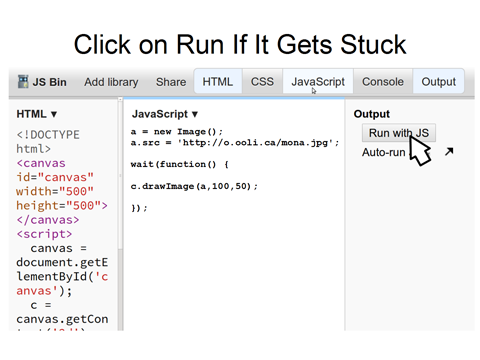Click the <script> tag in HTML editor
480x360 pixels.
(x=44, y=234)
